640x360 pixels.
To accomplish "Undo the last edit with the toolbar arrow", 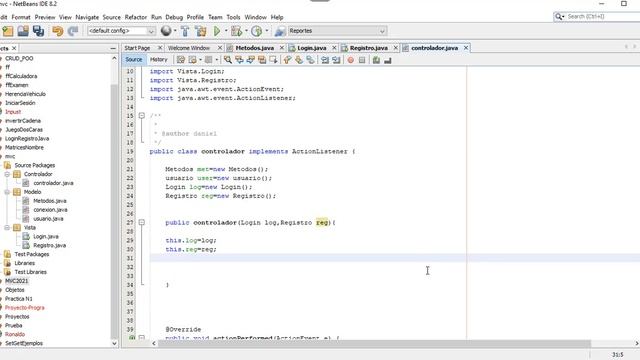I will pos(58,31).
